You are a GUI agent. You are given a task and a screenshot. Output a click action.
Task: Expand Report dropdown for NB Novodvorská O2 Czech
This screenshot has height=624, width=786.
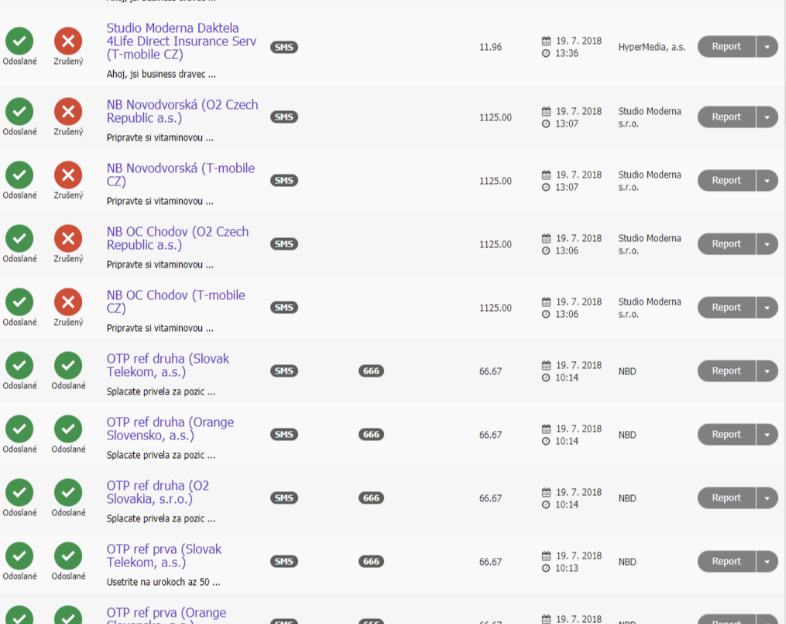tap(767, 117)
